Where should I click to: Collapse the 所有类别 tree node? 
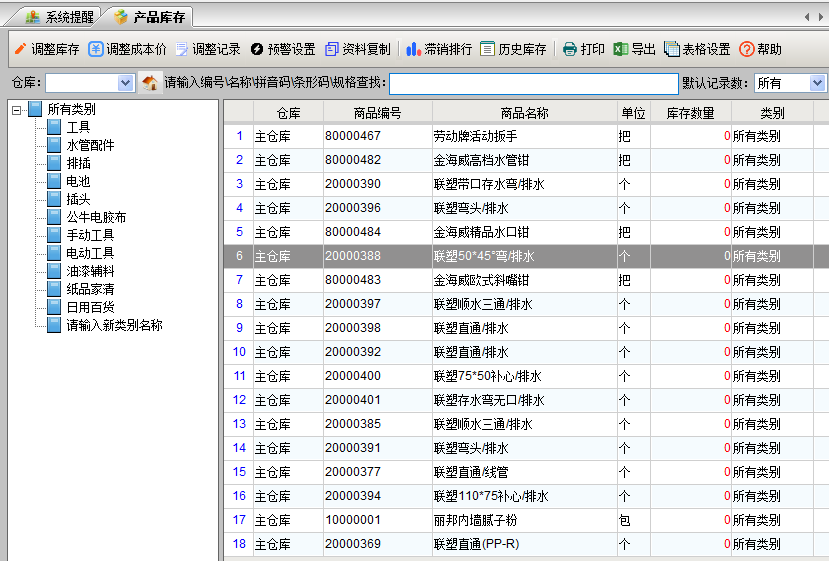click(17, 110)
